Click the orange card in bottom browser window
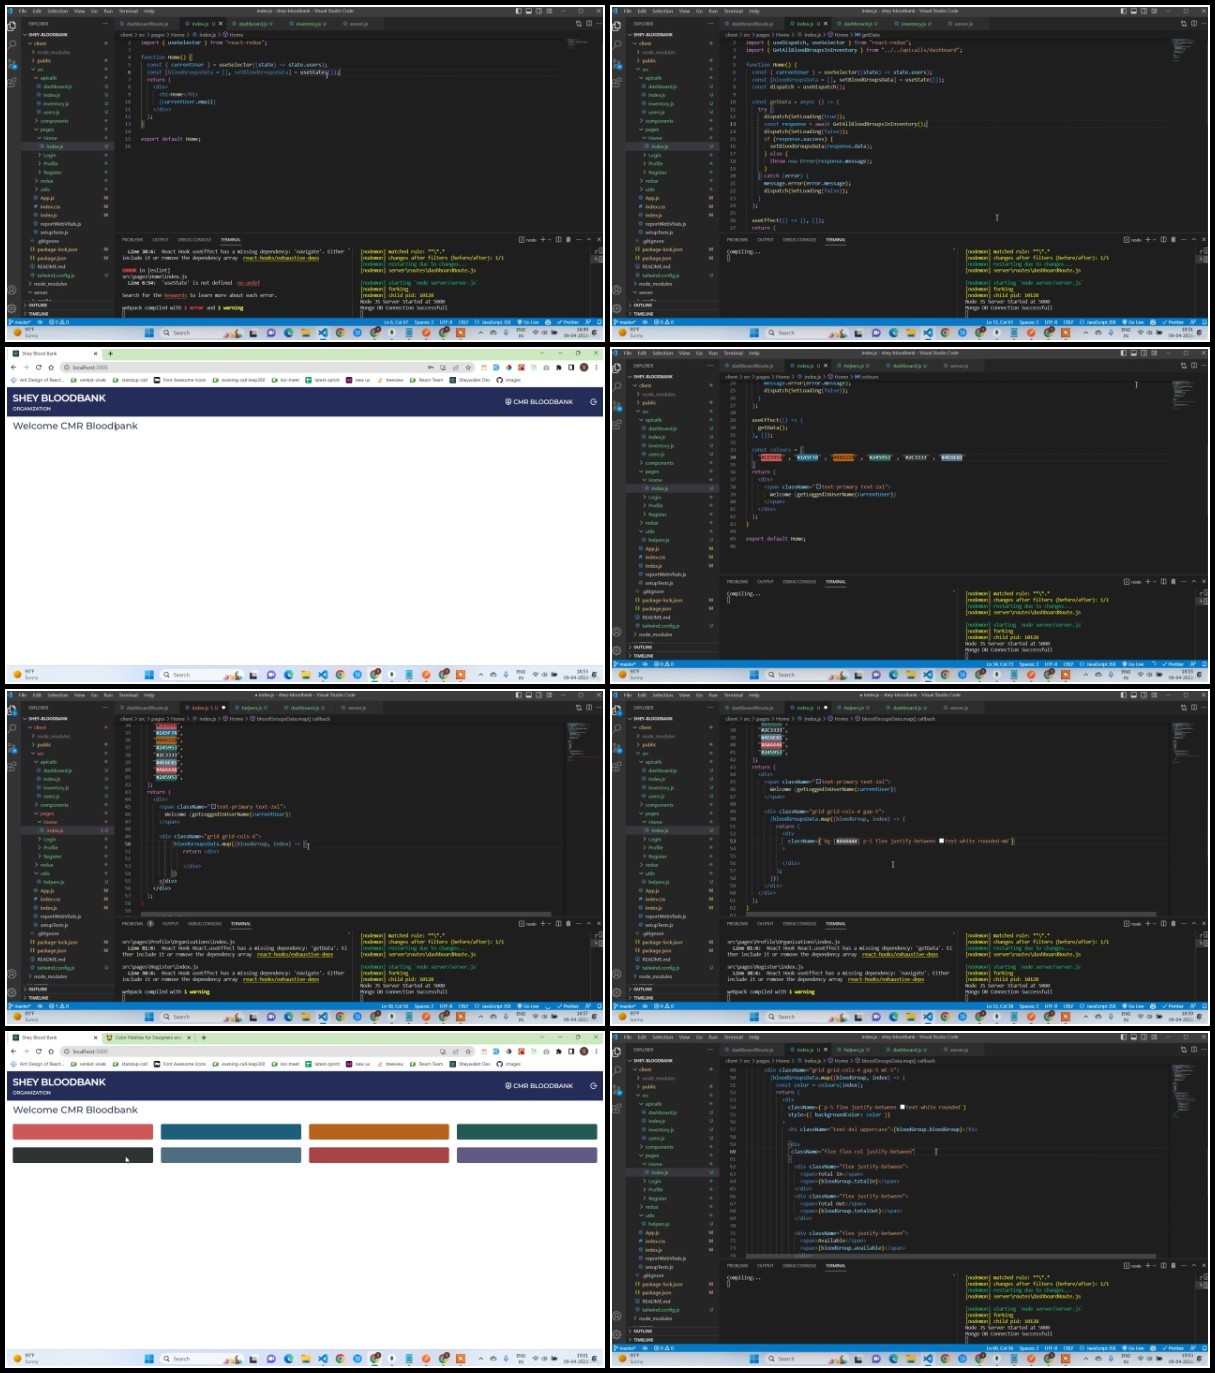The image size is (1215, 1373). [379, 1132]
